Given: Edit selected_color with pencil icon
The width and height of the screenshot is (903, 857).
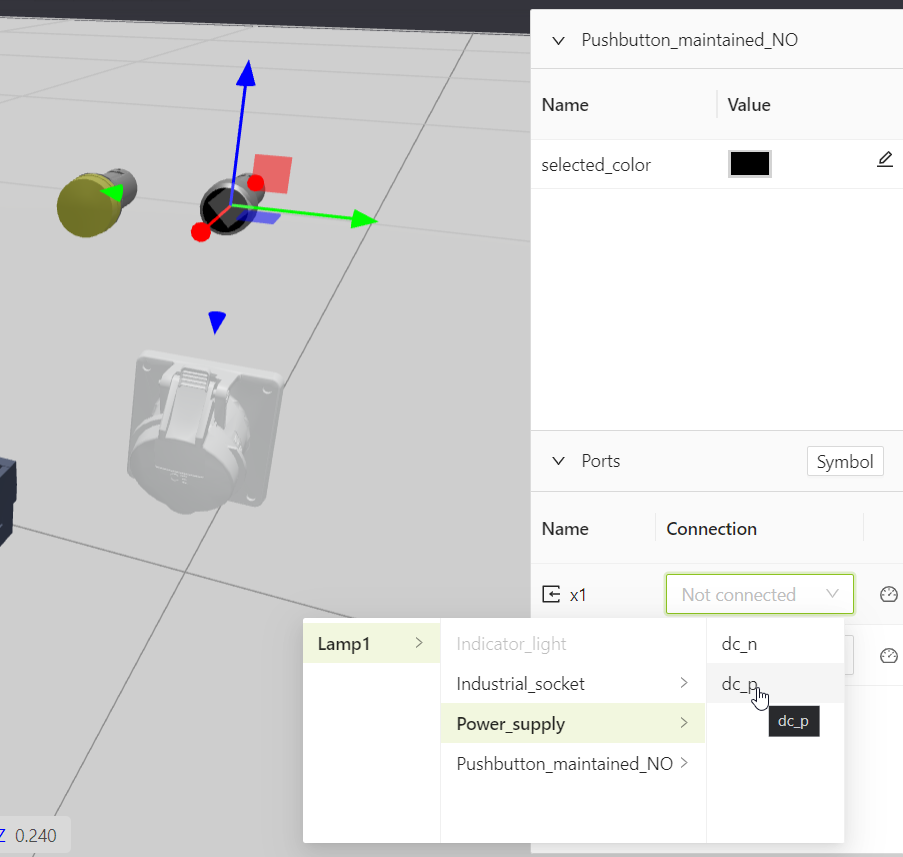Looking at the screenshot, I should [885, 160].
